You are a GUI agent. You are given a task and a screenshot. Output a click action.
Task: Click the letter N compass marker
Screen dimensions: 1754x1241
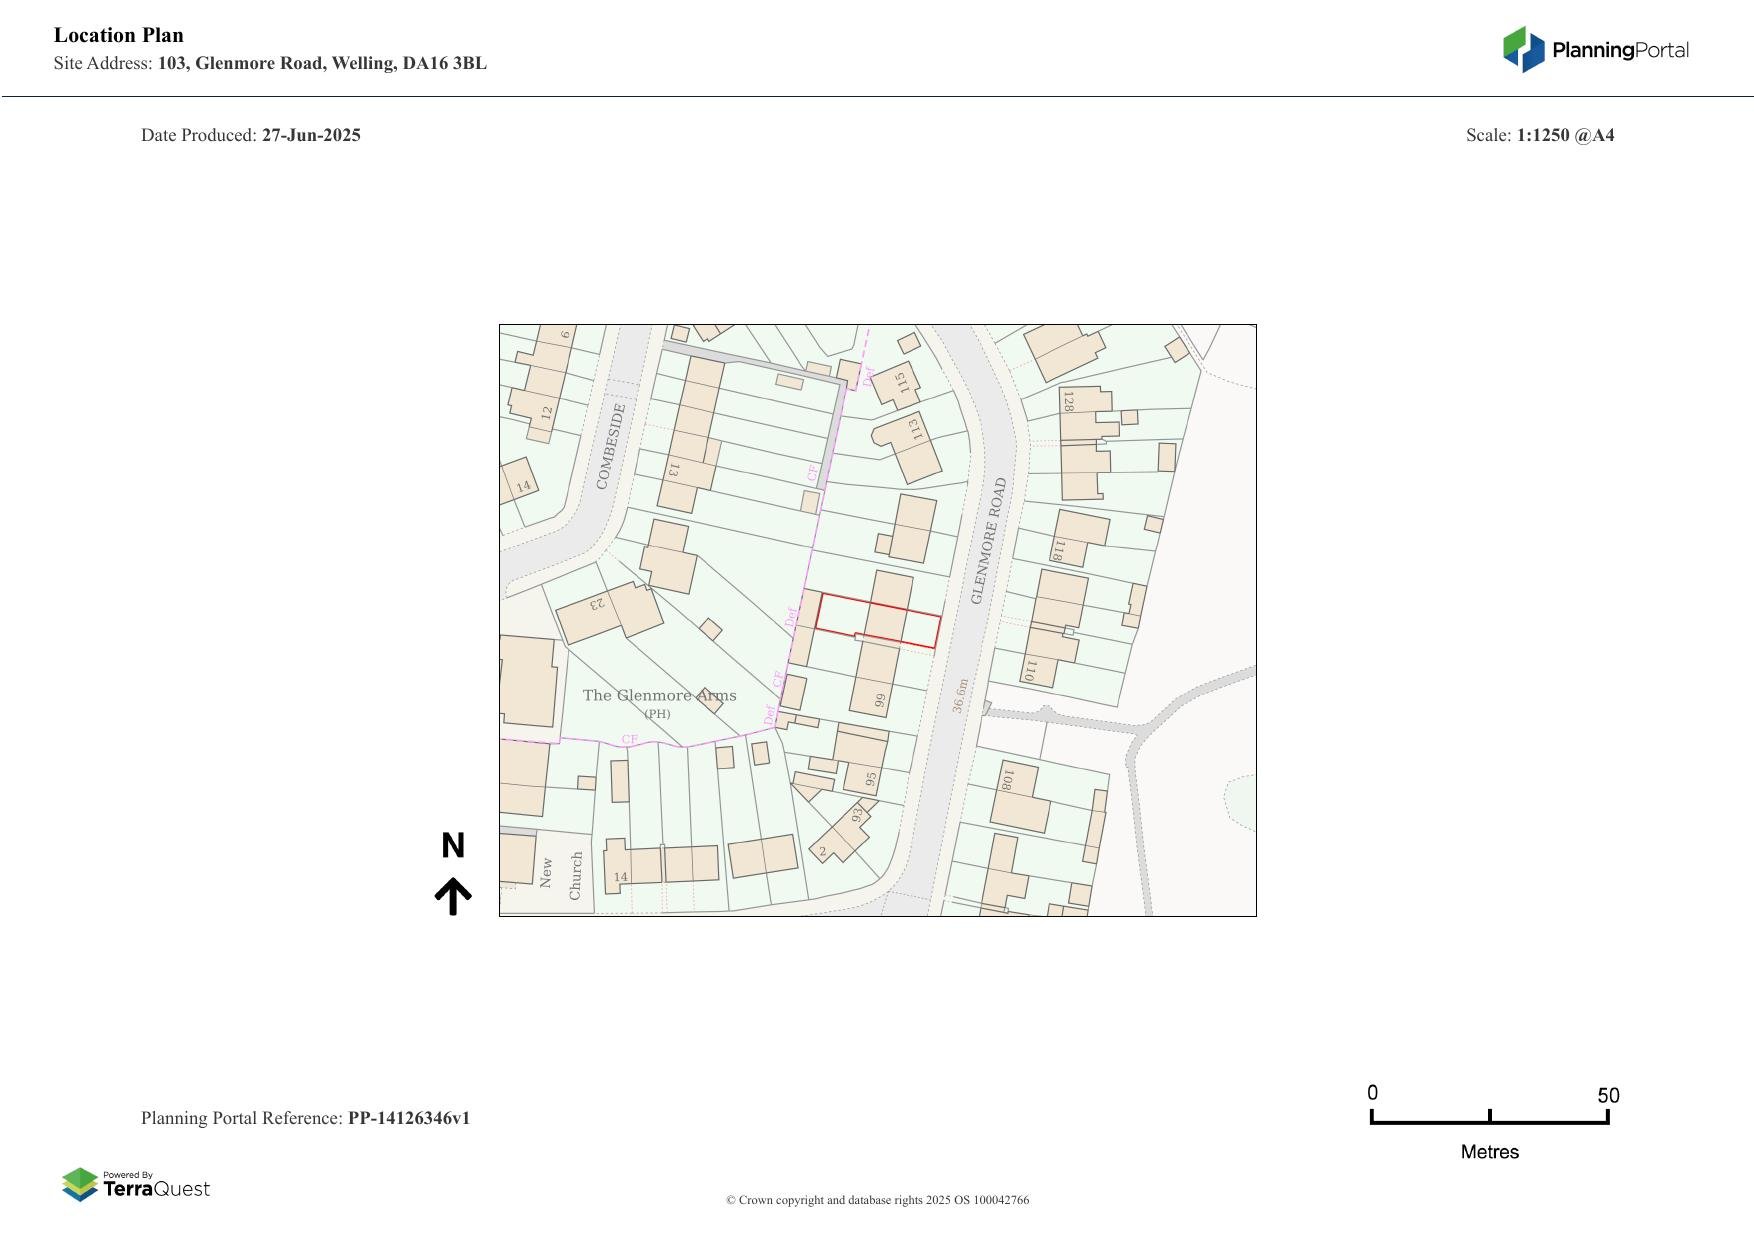click(x=453, y=846)
